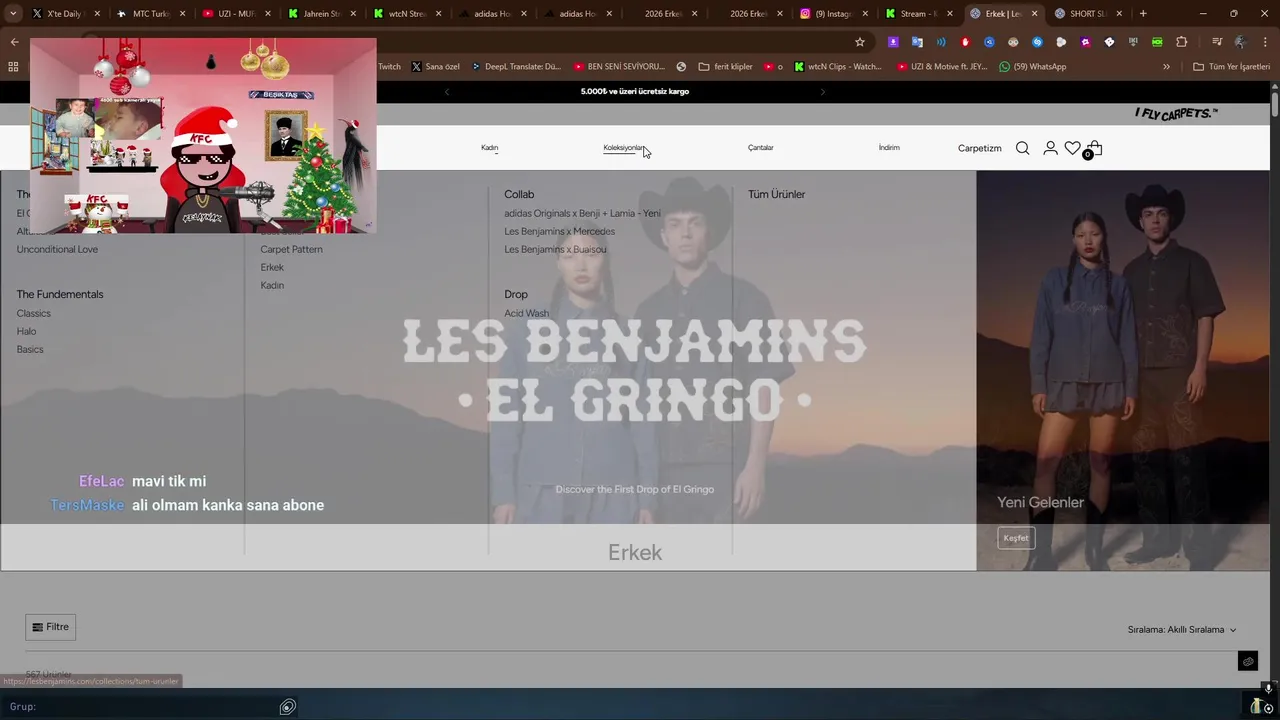Open the media control music-note icon

point(1216,42)
